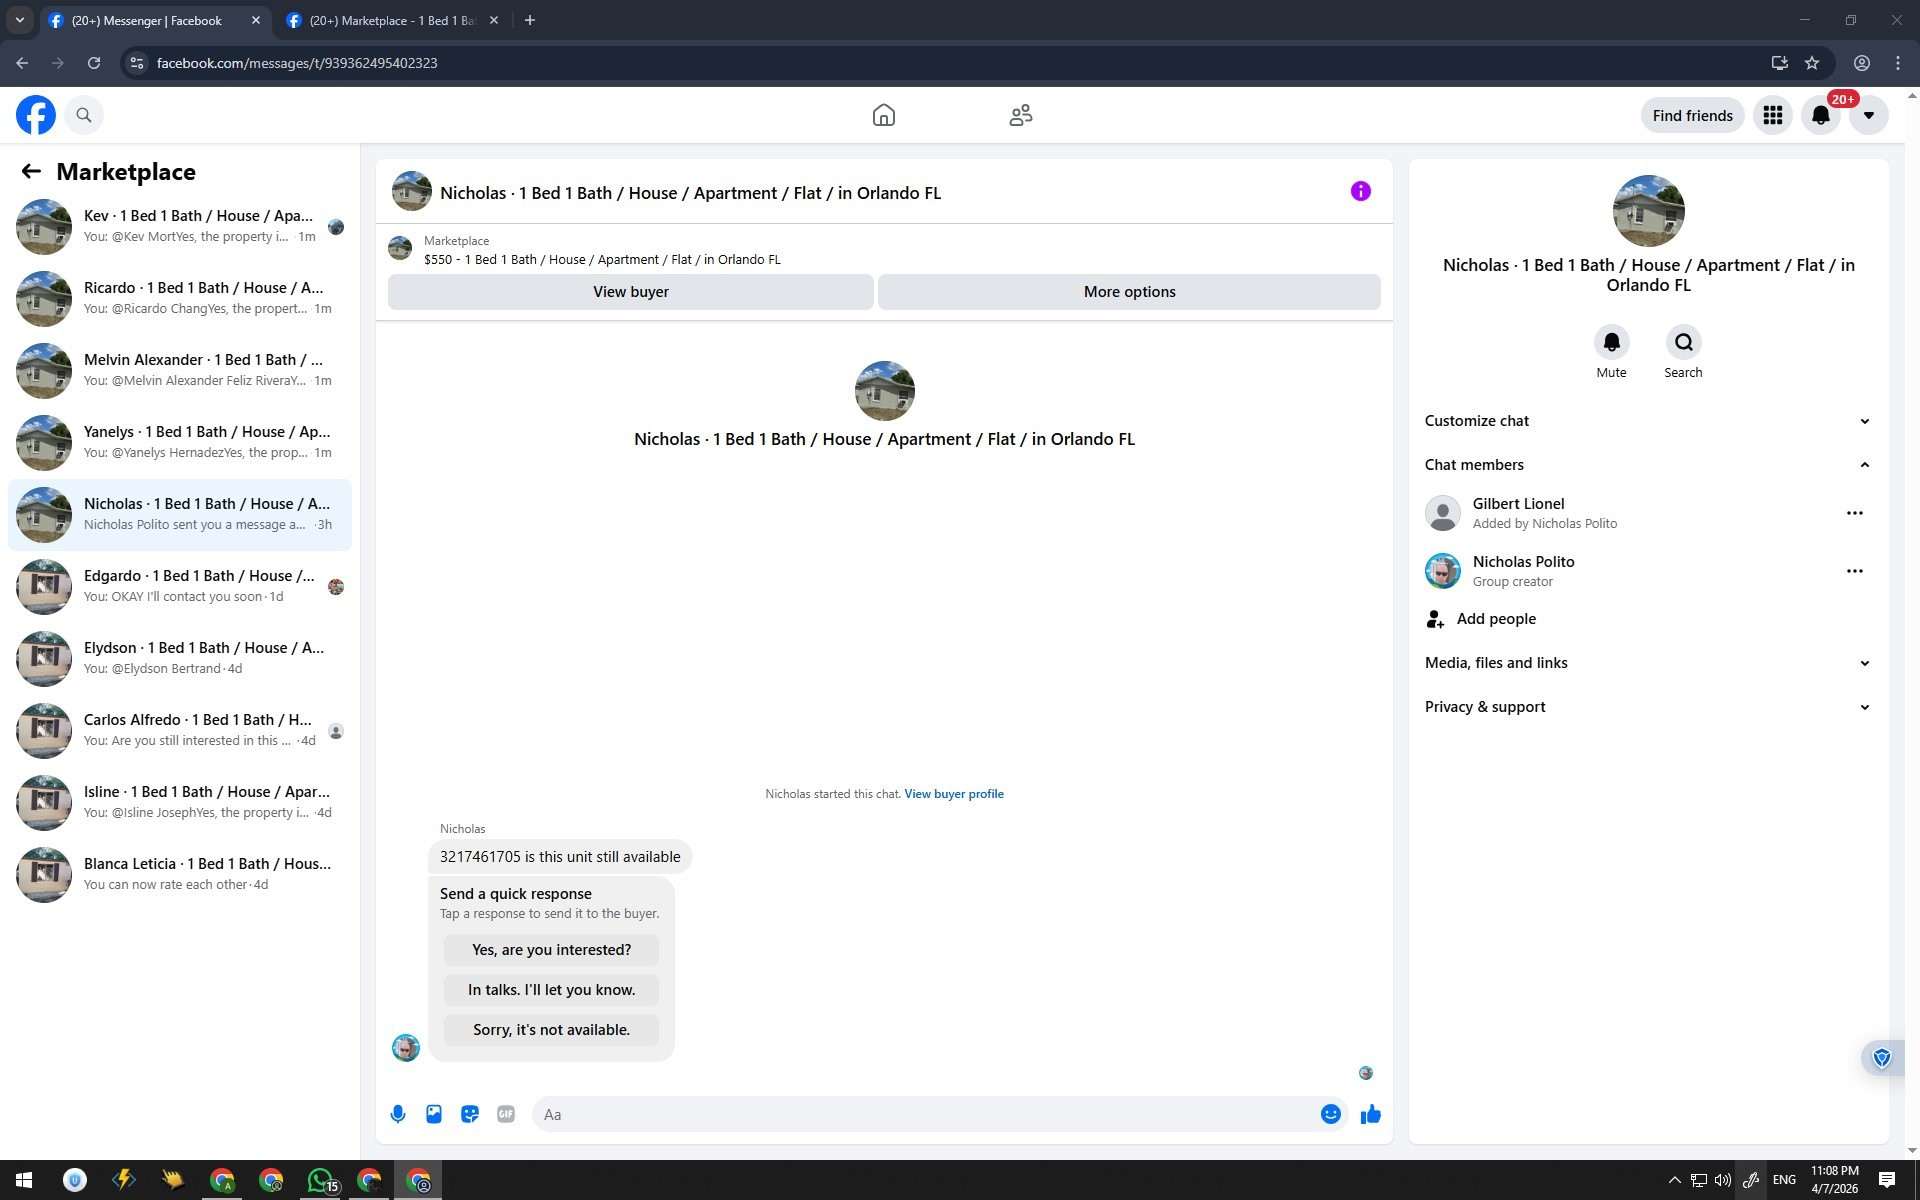Expand Media, files and links section
The width and height of the screenshot is (1920, 1200).
1648,663
